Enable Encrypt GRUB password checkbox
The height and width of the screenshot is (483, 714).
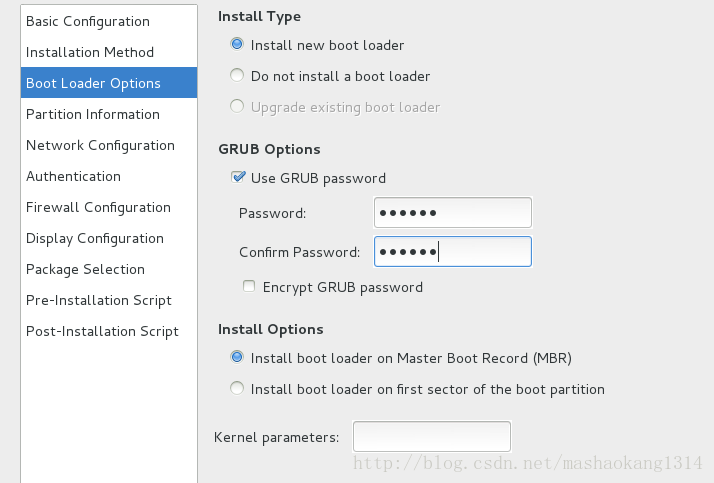(249, 286)
